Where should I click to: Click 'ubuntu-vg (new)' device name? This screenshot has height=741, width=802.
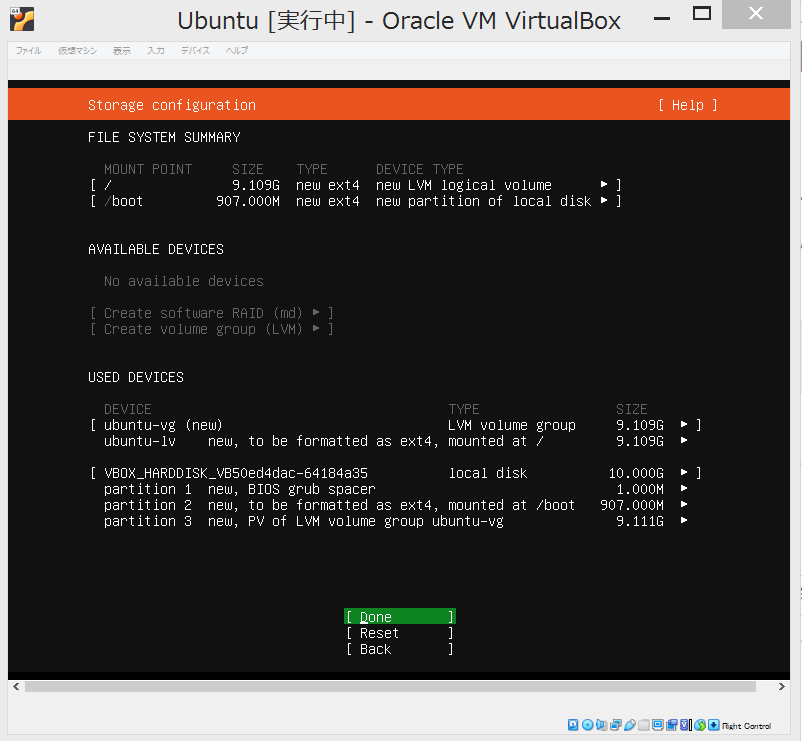[163, 425]
